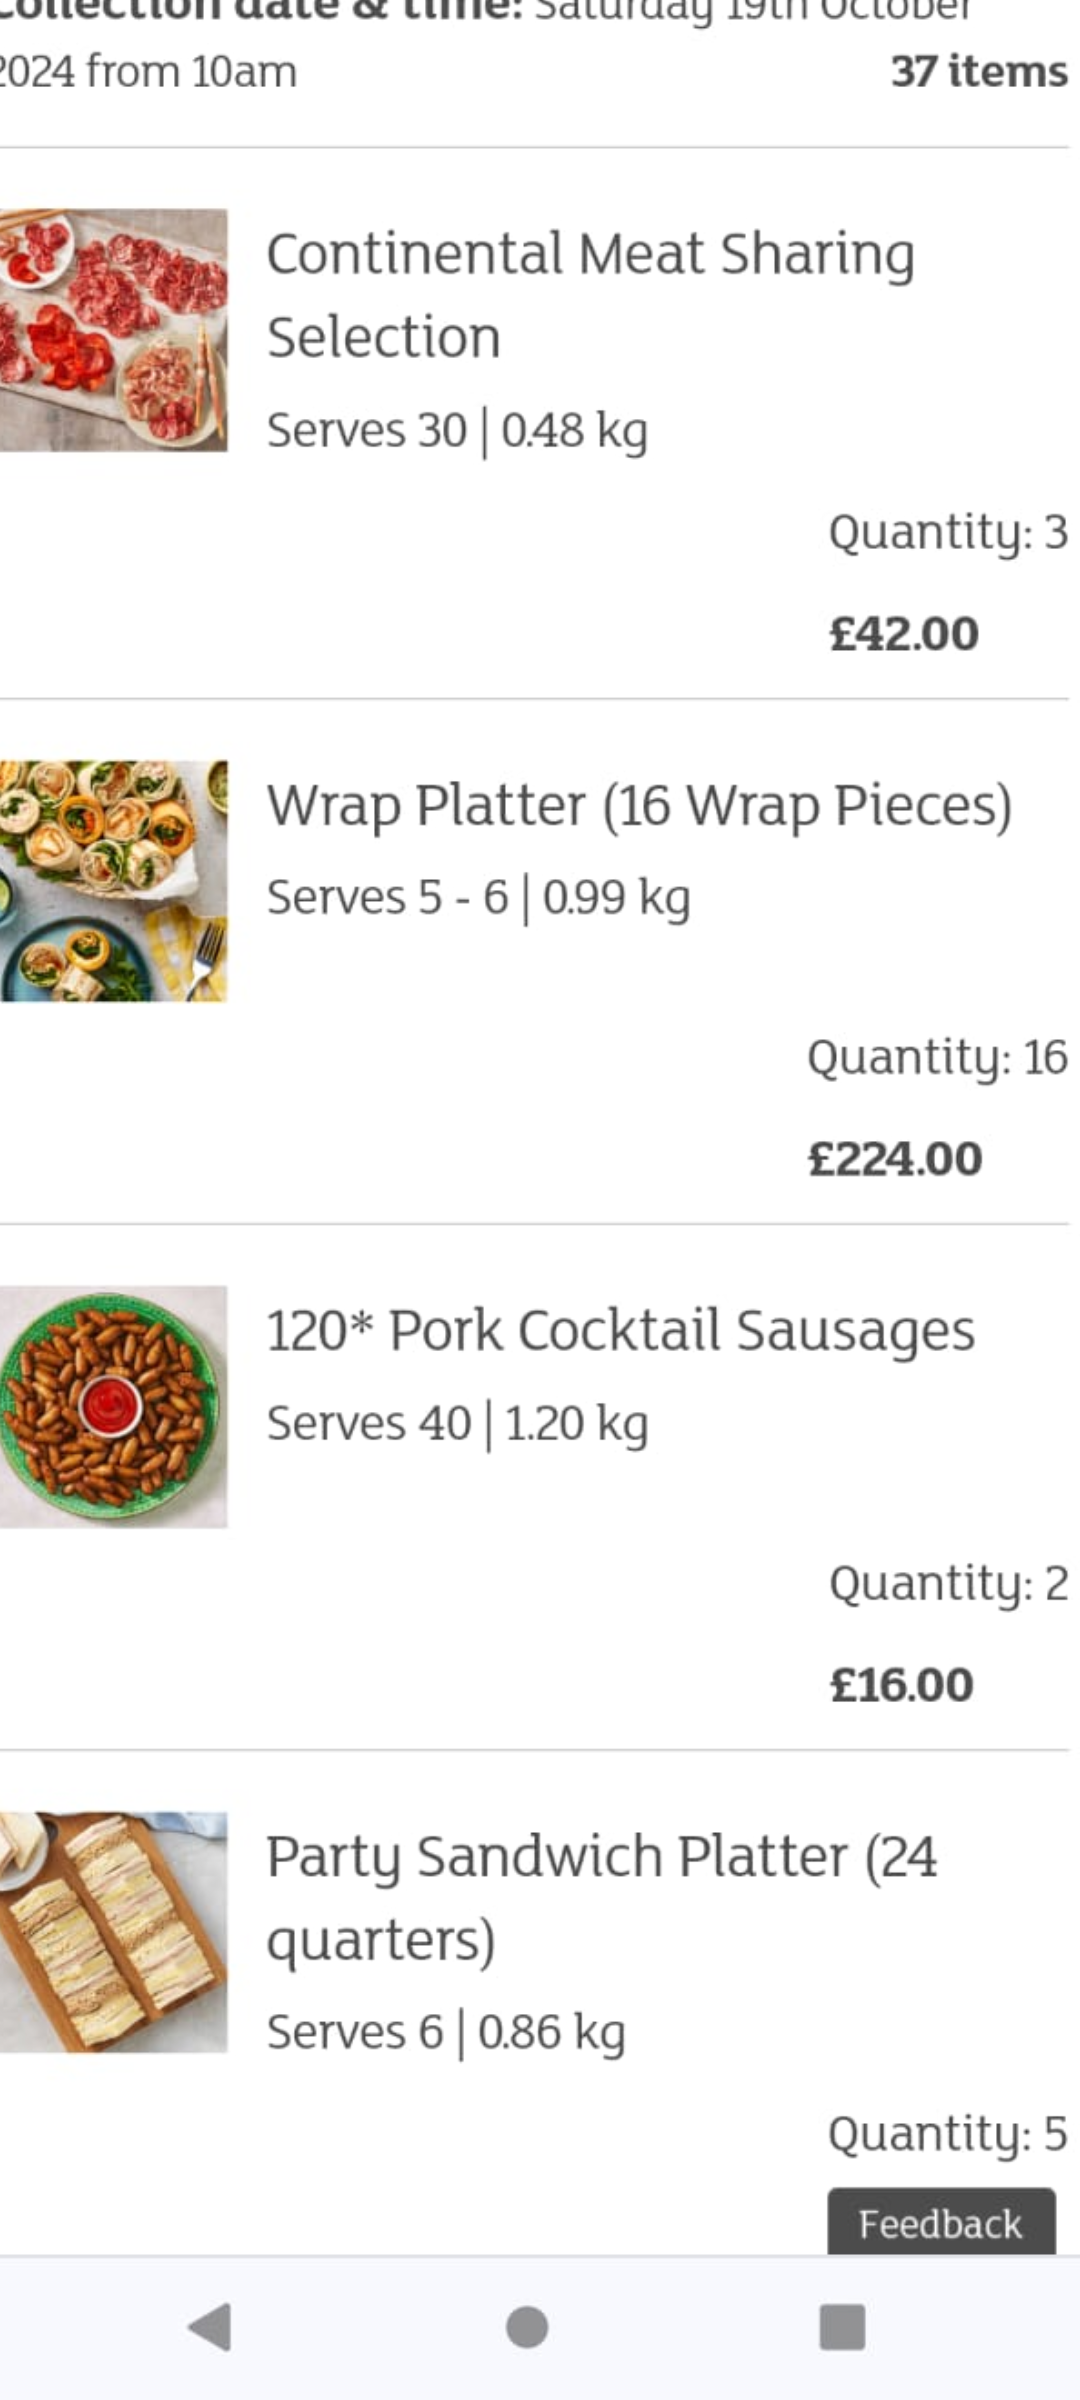Open Continental Meat Sharing Selection image
The image size is (1080, 2400).
(x=113, y=330)
